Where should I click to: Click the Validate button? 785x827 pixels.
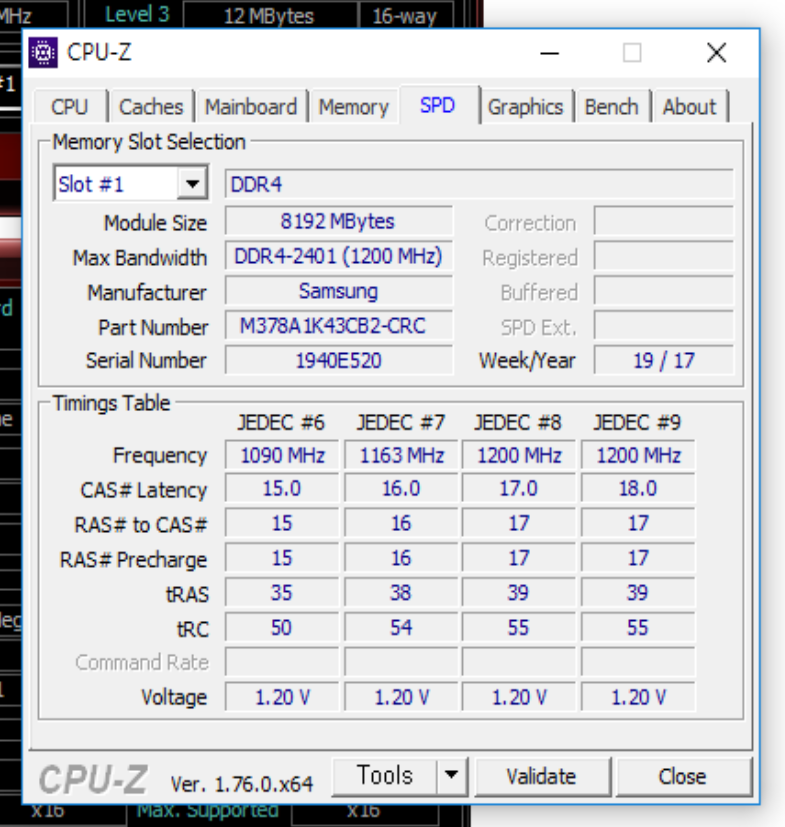click(x=542, y=776)
